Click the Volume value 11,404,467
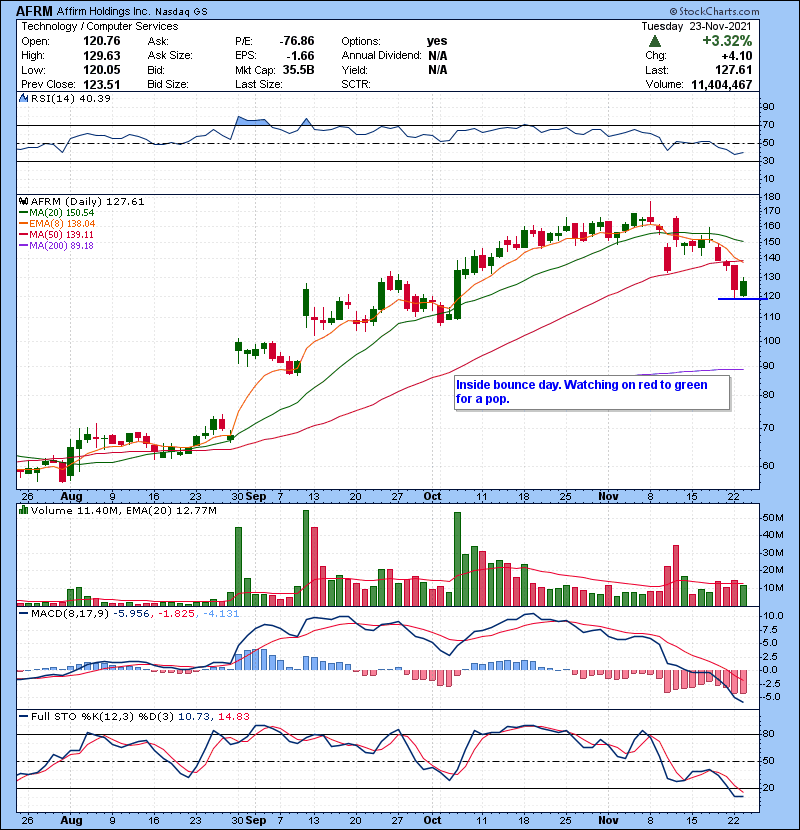The width and height of the screenshot is (800, 830). 722,84
